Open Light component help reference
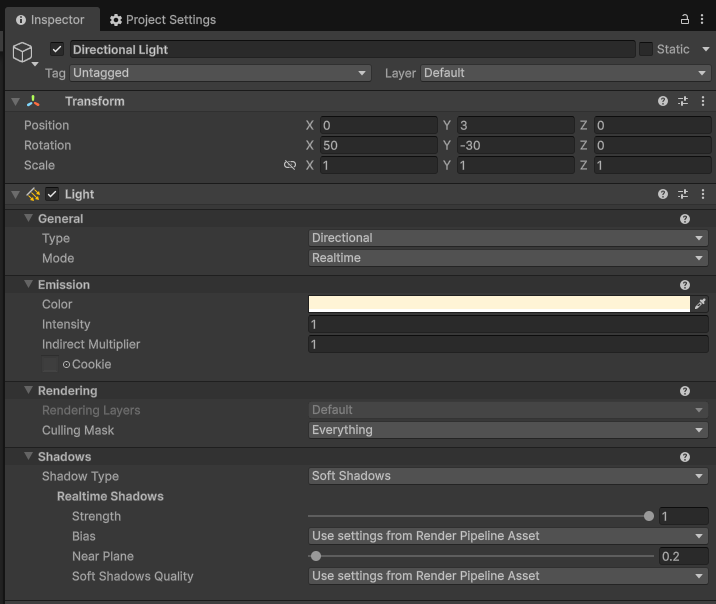The image size is (716, 604). 663,194
